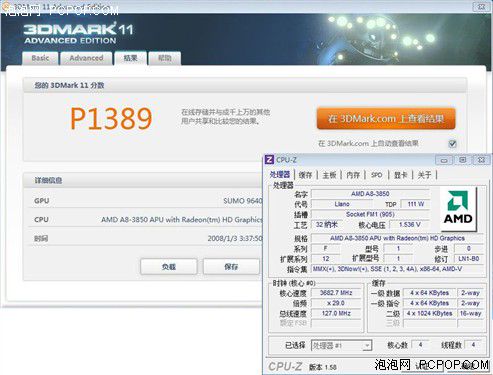Click the CPU-Z maximize button
Viewport: 493px width, 375px height.
coord(462,160)
